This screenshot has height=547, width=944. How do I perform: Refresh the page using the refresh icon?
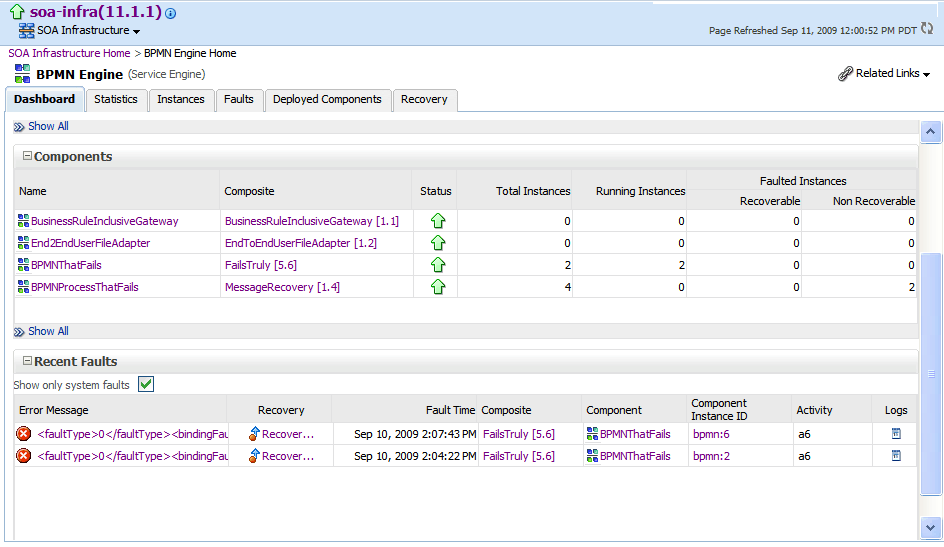927,28
